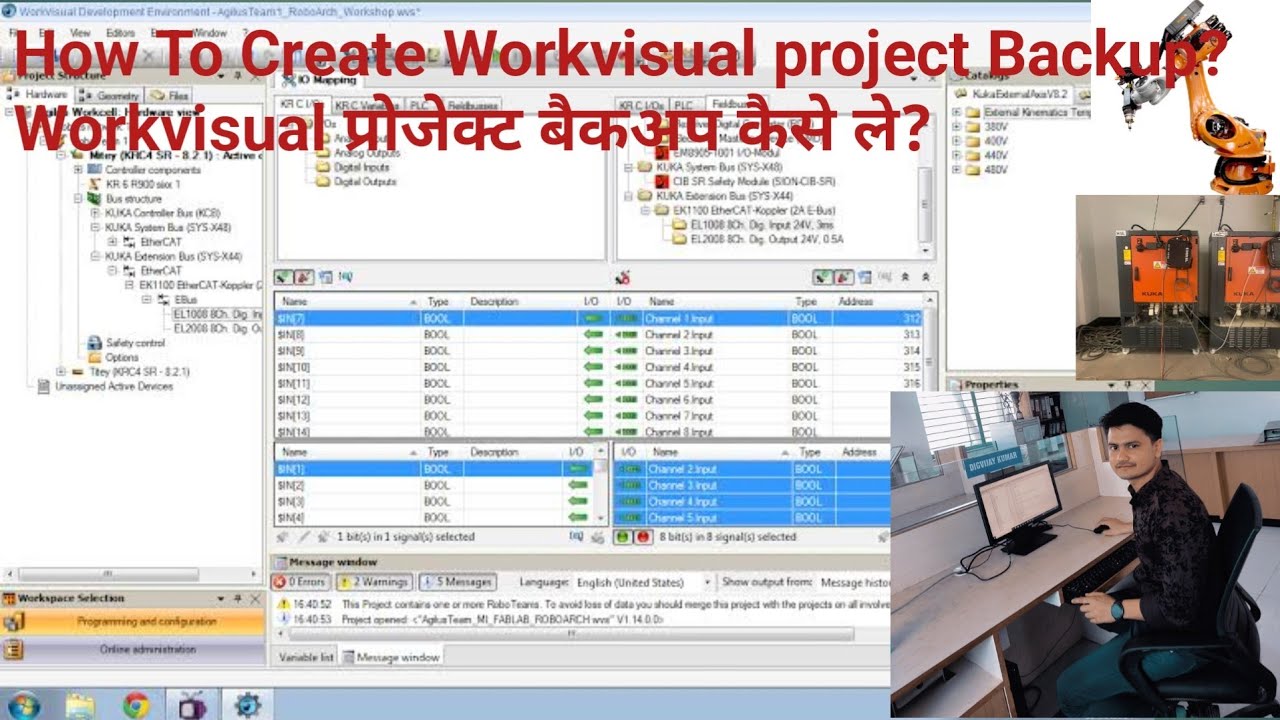Select the KR 6 R900 sixx robot icon

(x=96, y=184)
